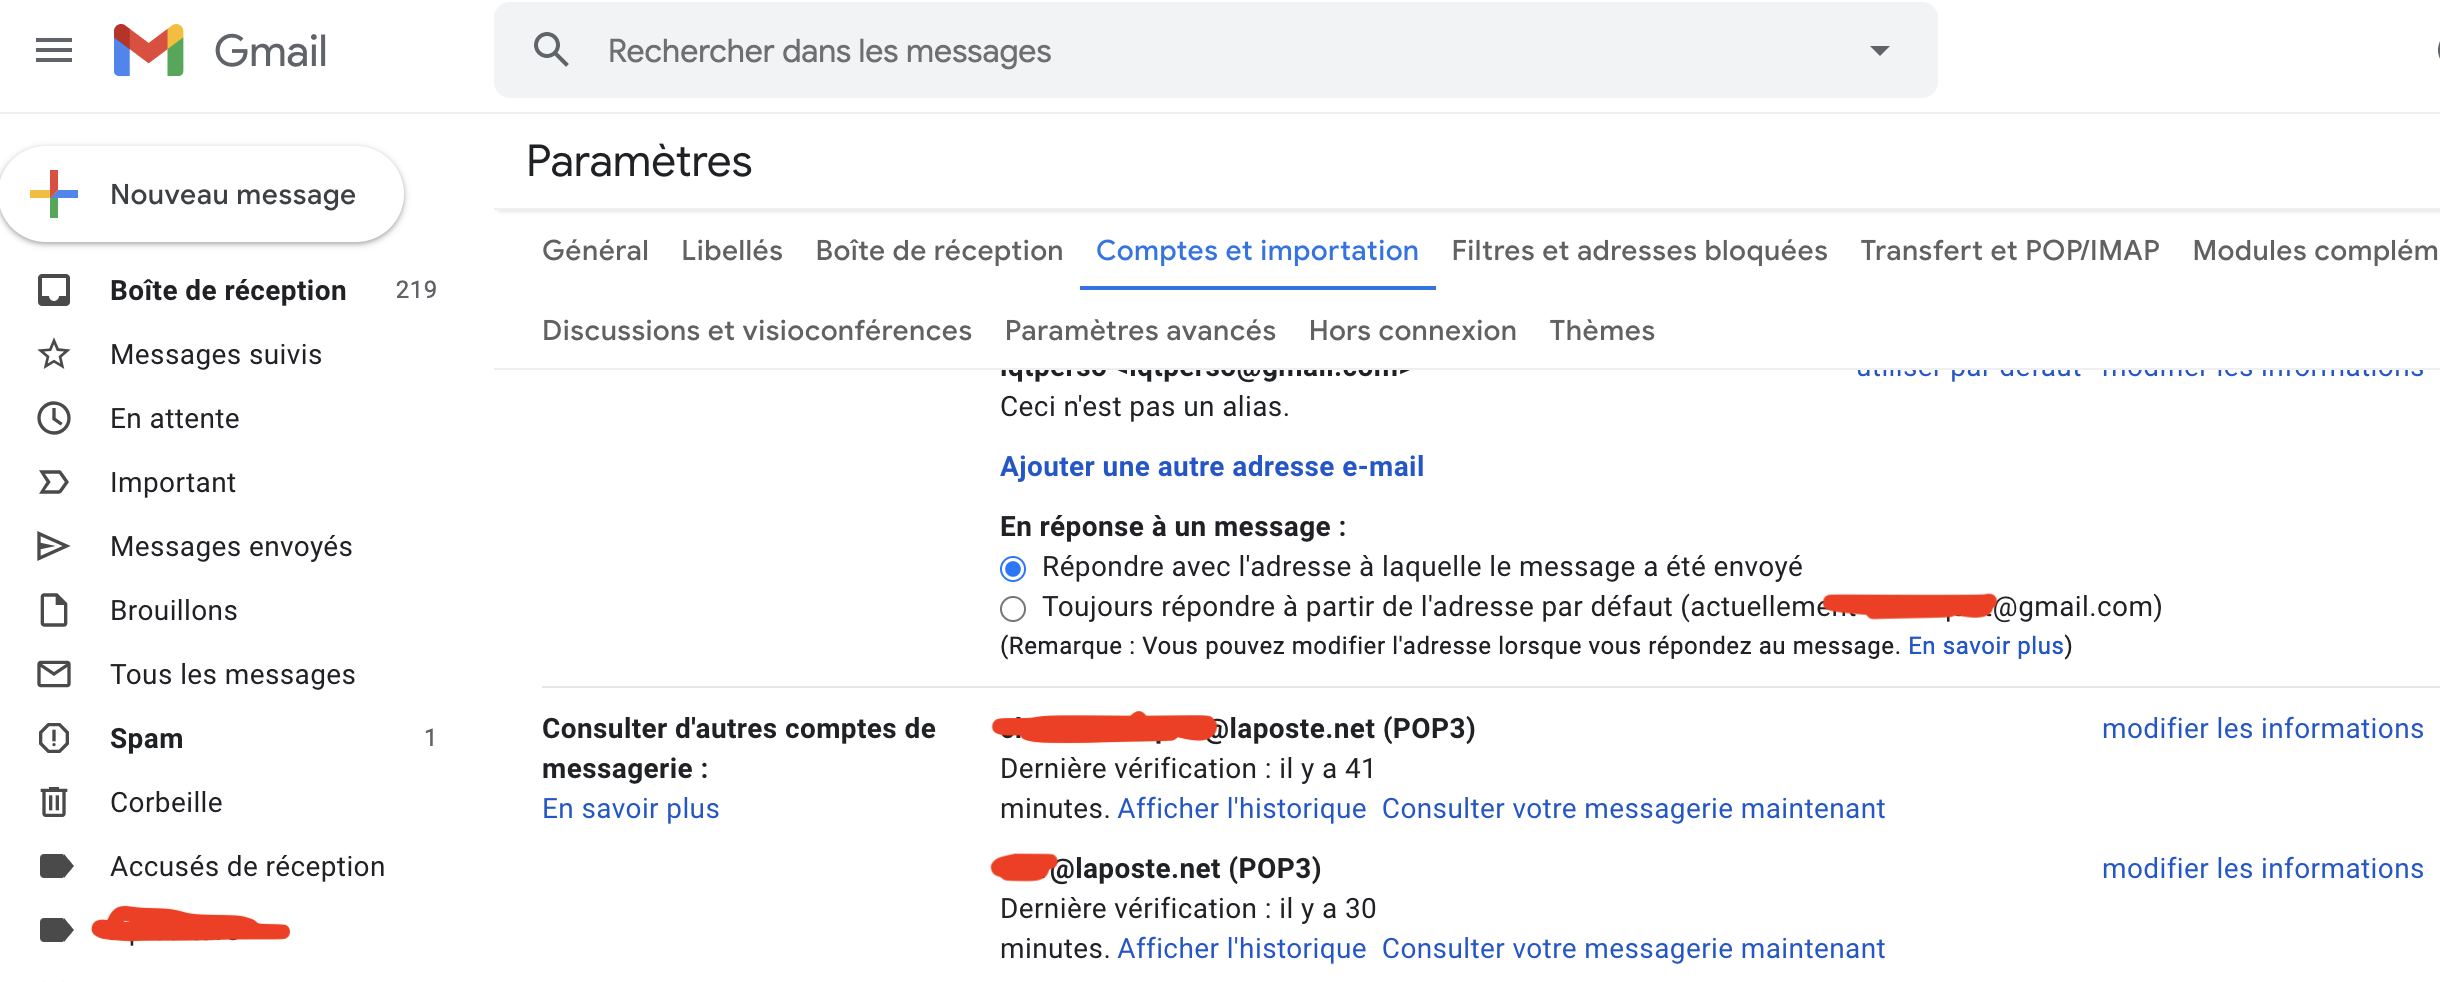Open Boîte de réception folder
The width and height of the screenshot is (2440, 982).
click(228, 290)
